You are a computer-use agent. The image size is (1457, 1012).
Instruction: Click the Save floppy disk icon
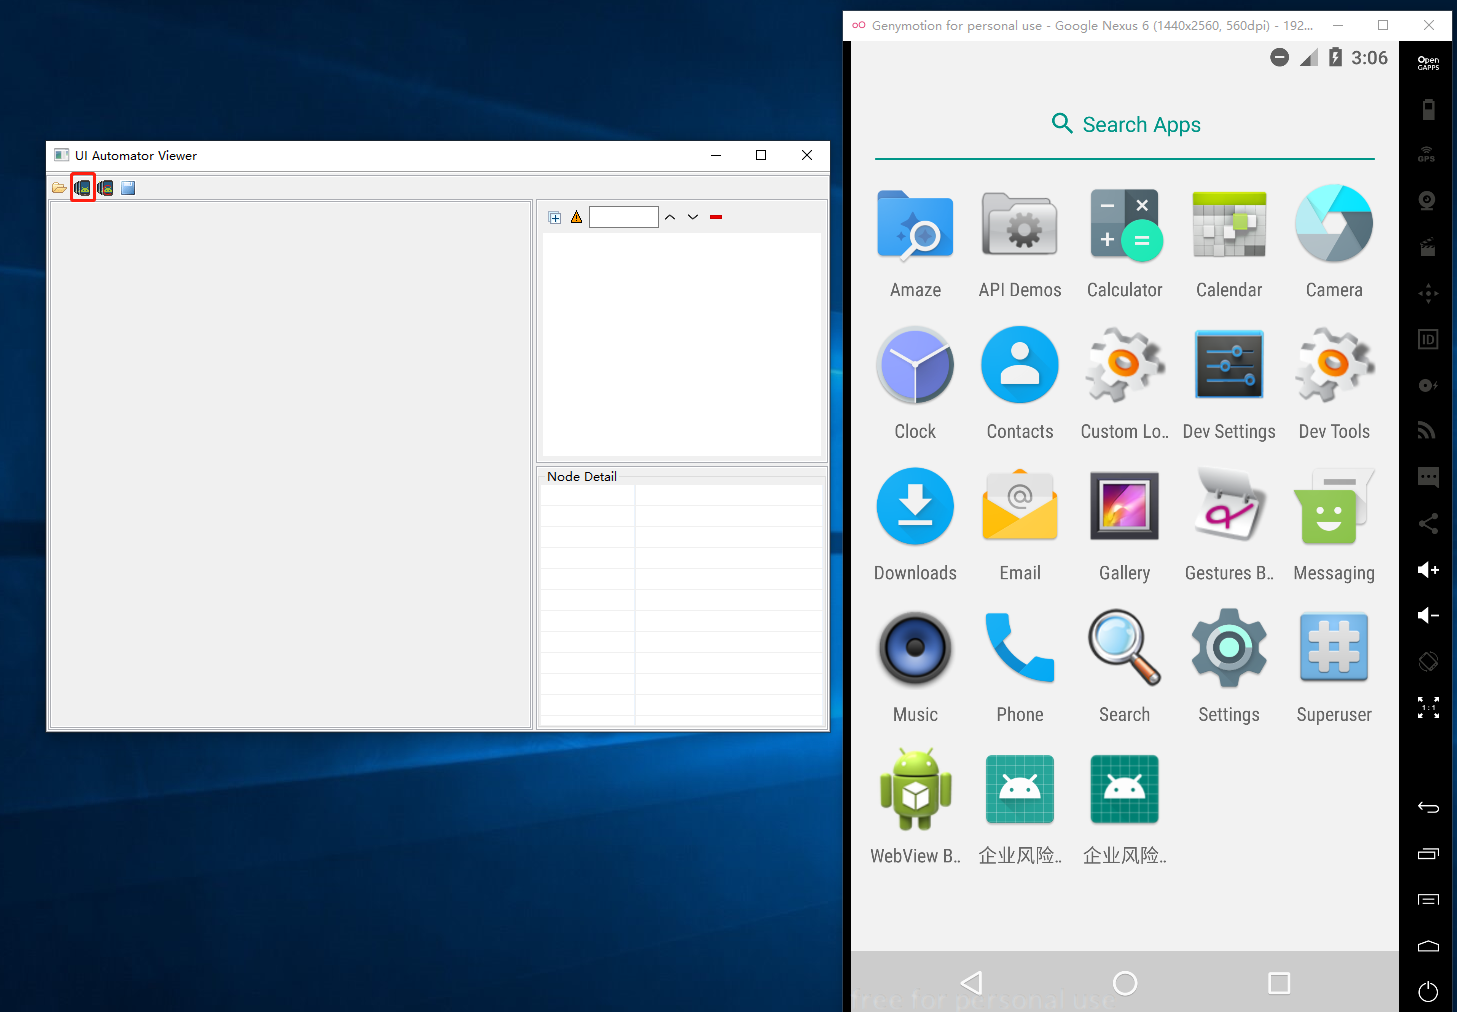[x=128, y=188]
